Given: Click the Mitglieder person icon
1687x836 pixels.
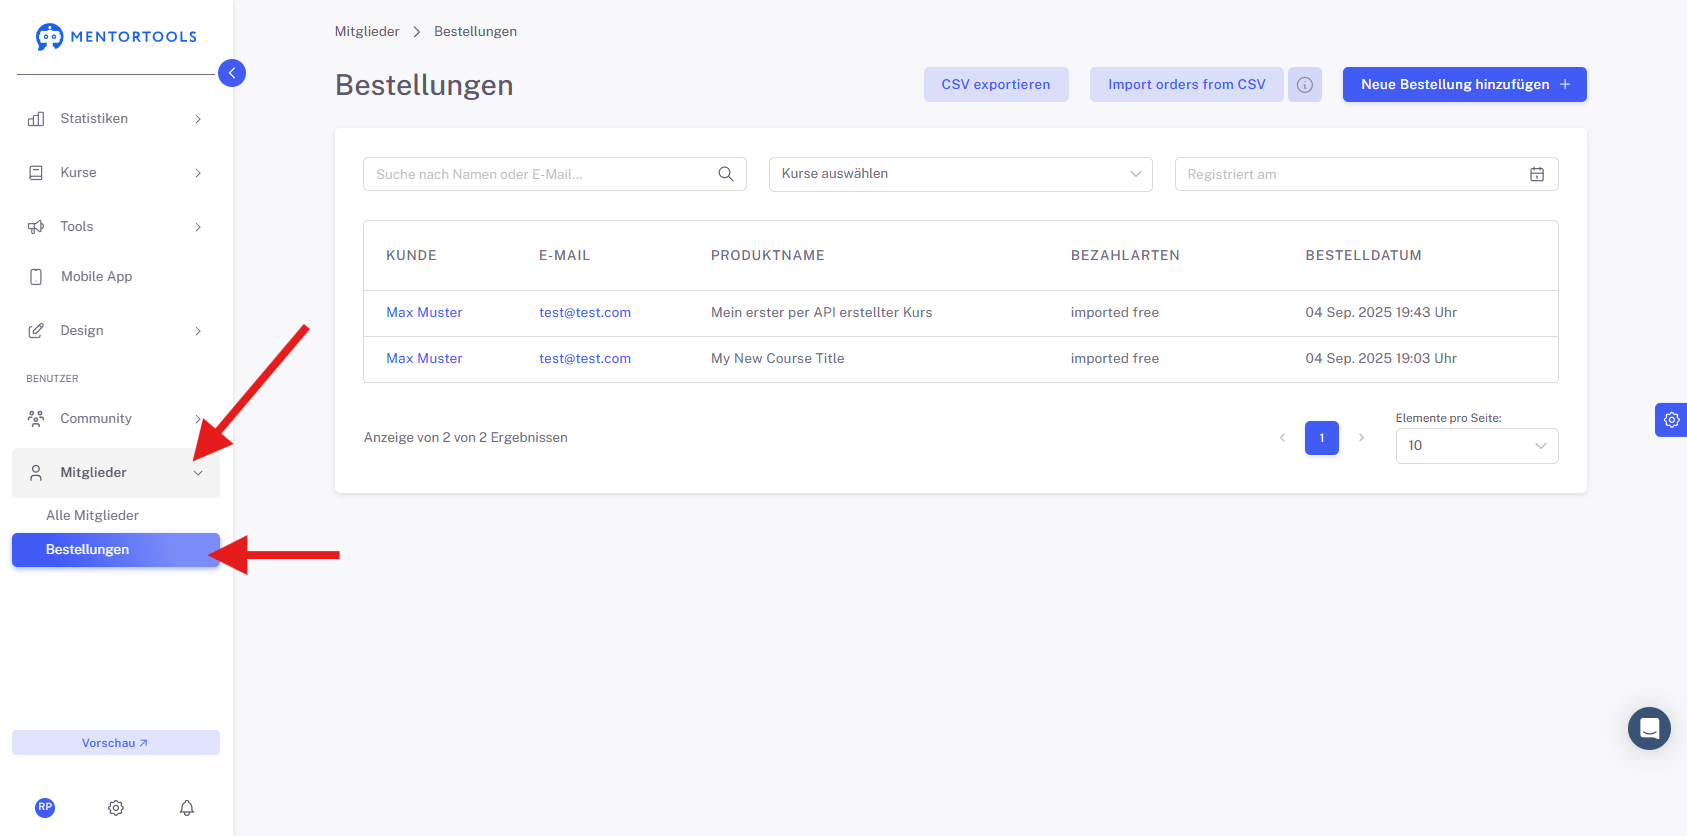Looking at the screenshot, I should click(x=36, y=473).
